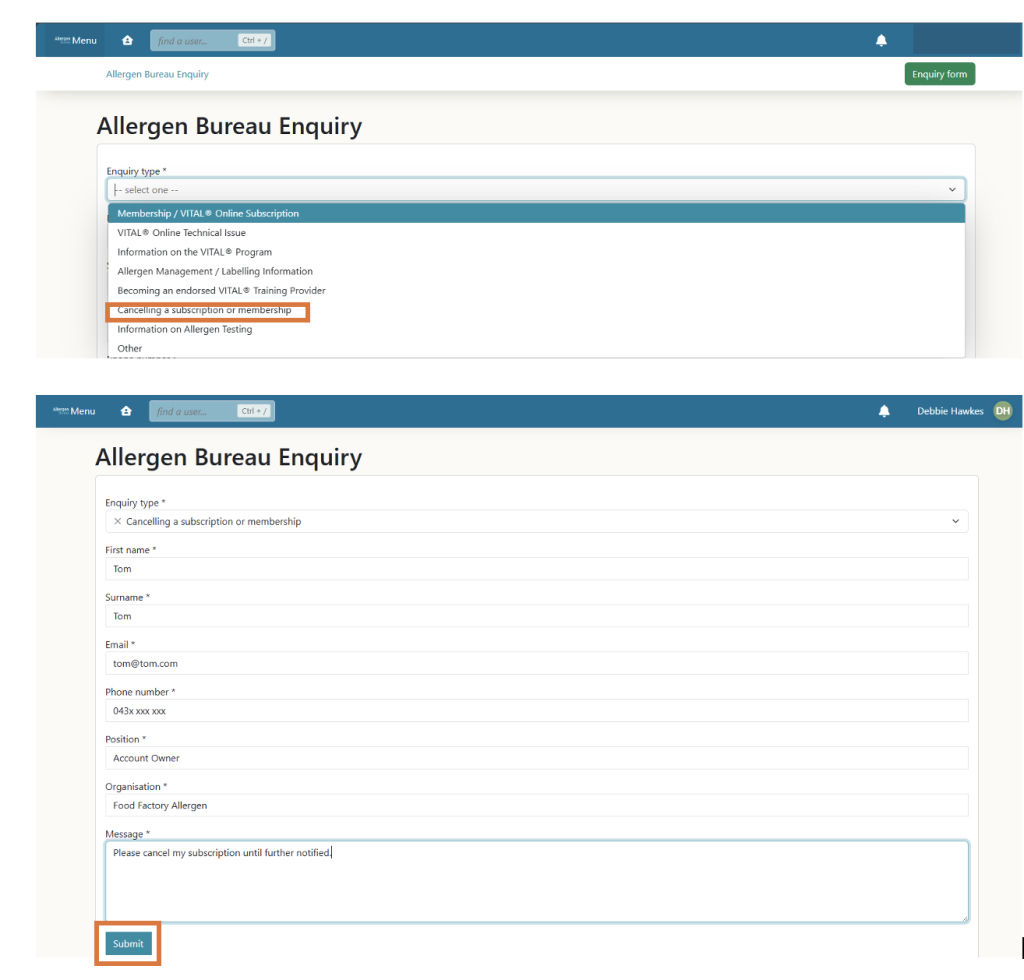
Task: Choose 'Membership / VITAL® Online Subscription' option
Action: click(x=208, y=214)
